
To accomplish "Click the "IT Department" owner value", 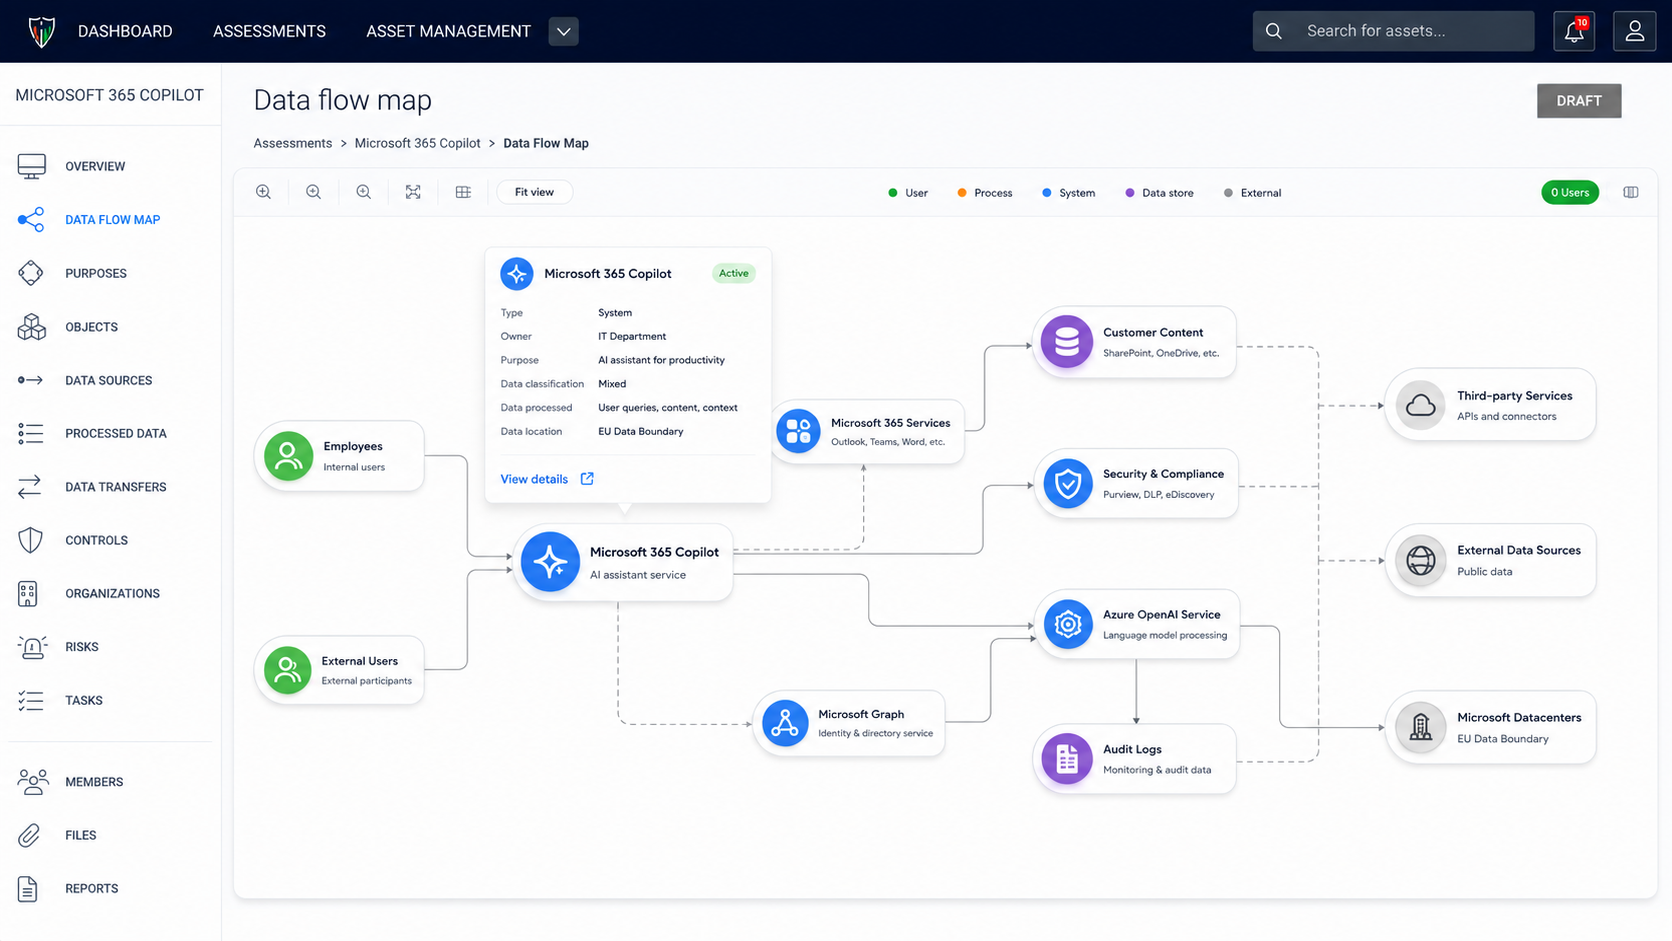I will (632, 337).
